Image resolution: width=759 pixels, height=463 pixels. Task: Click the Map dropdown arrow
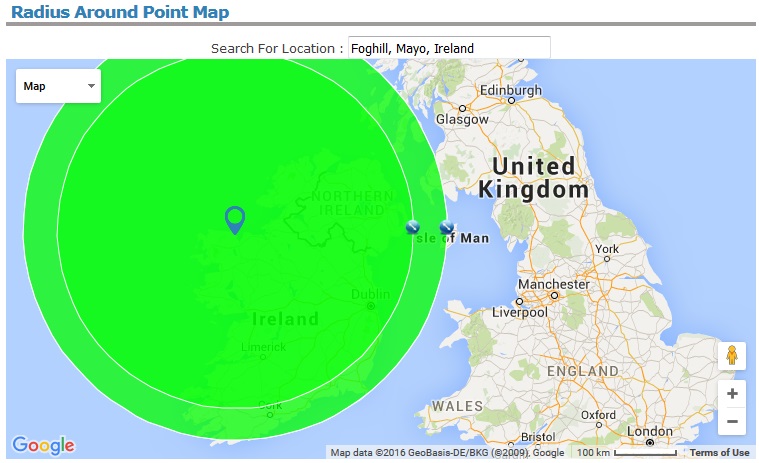(92, 87)
